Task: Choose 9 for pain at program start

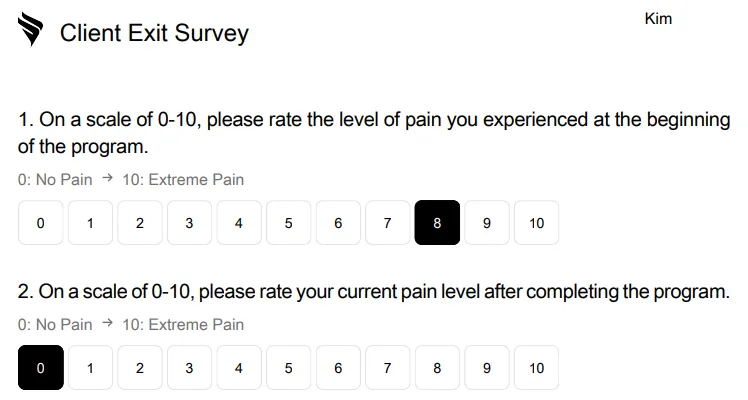Action: pos(487,223)
